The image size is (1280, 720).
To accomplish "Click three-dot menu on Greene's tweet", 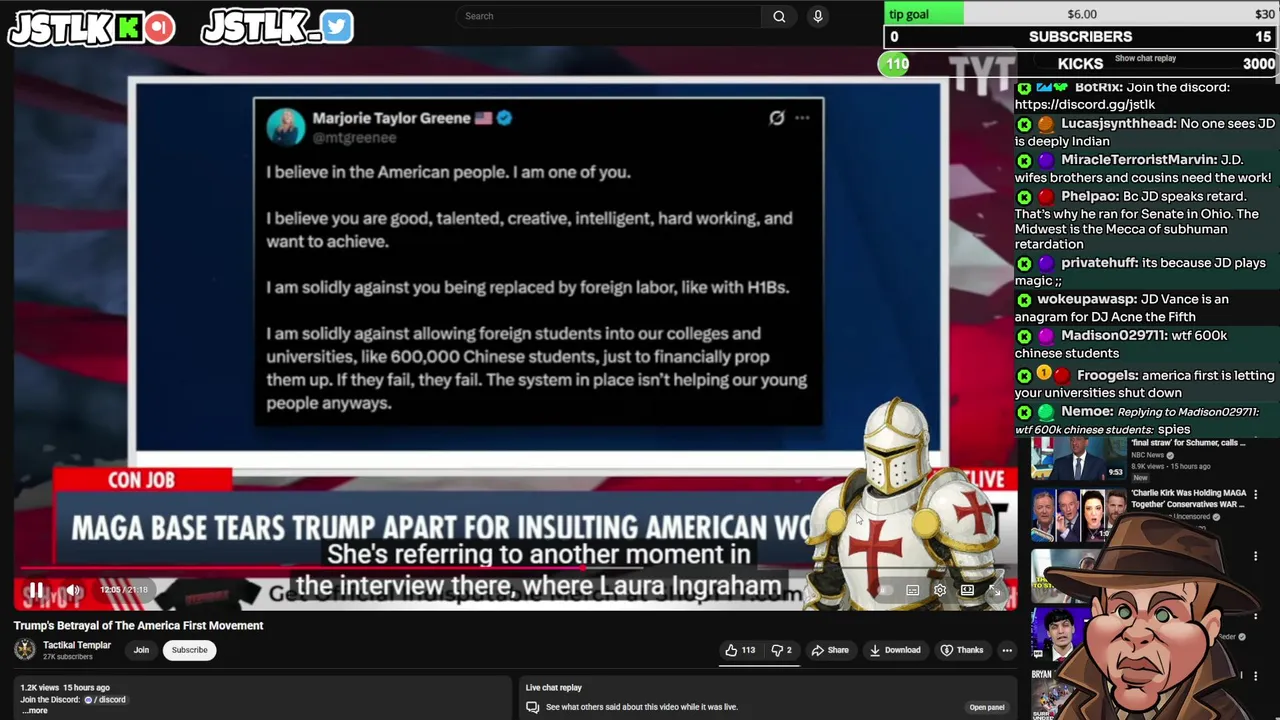I will 802,118.
